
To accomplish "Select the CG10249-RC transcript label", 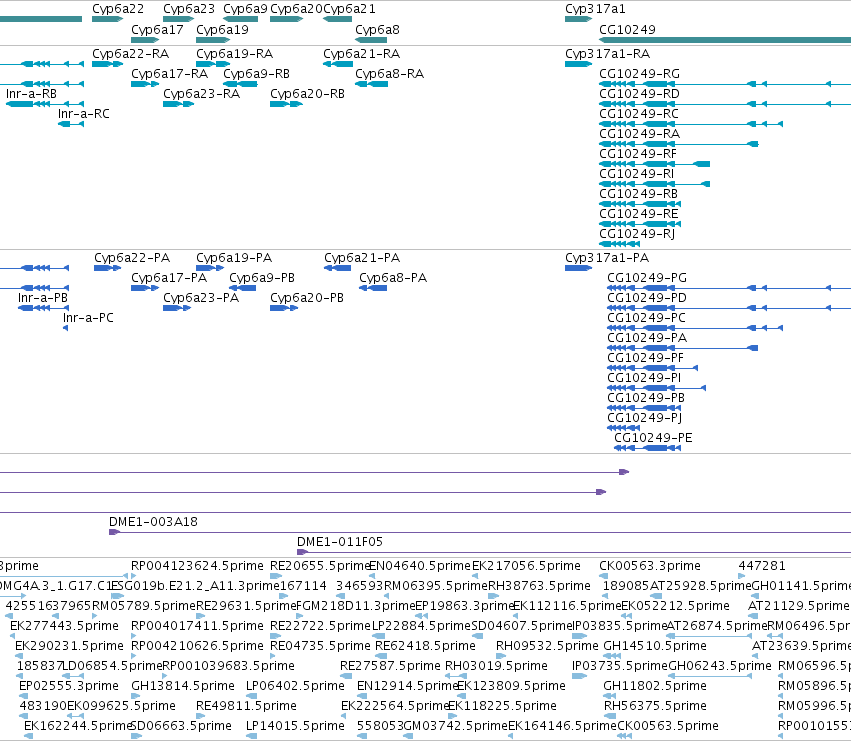I will tap(639, 113).
